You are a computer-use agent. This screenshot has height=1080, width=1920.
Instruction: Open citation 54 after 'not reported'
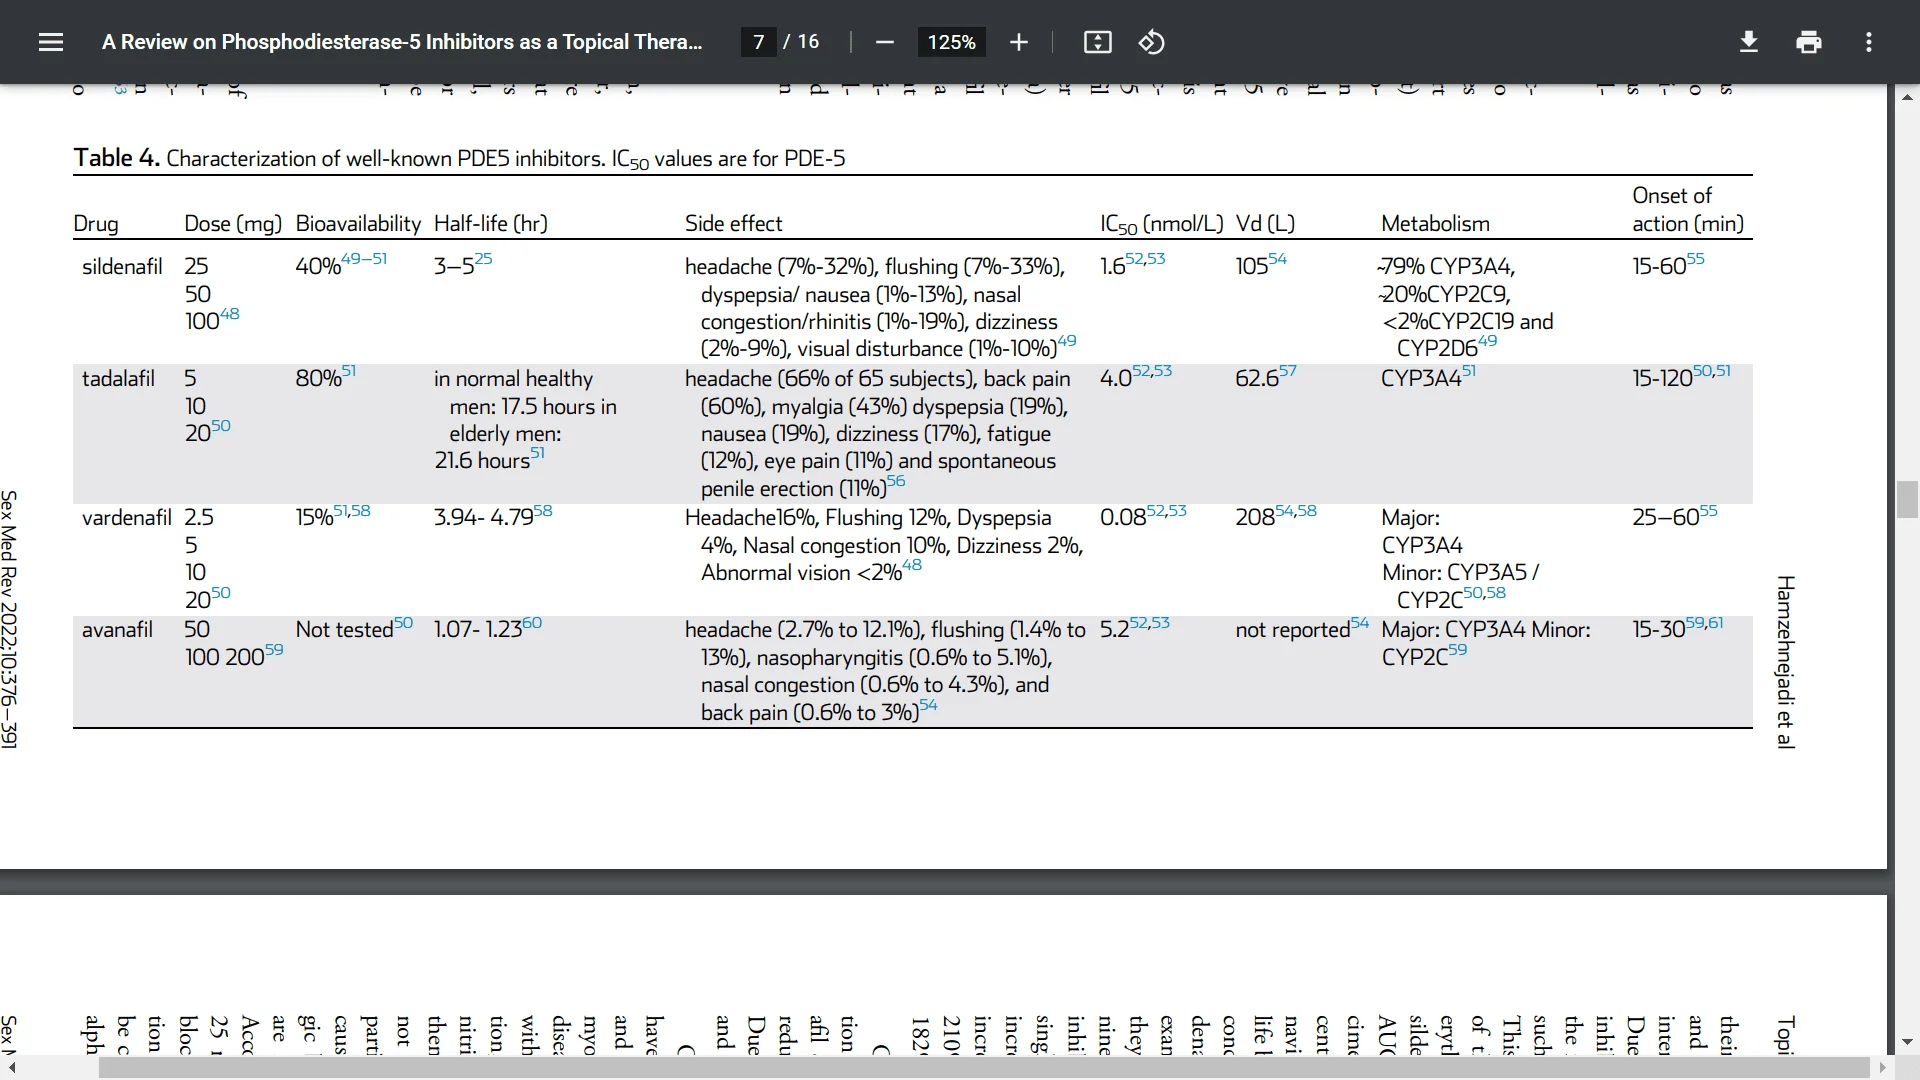1360,622
